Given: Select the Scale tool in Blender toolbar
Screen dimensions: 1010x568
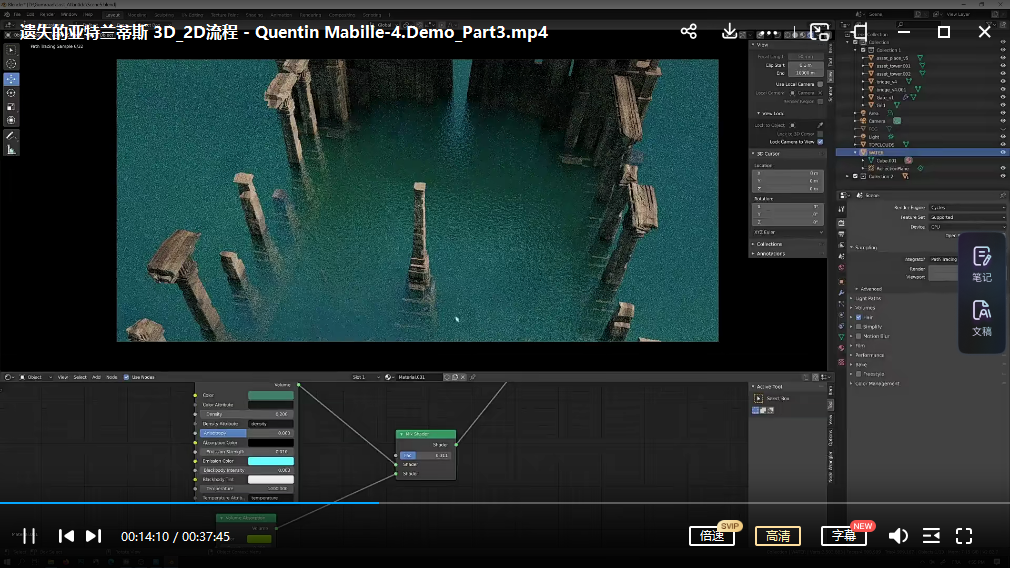Looking at the screenshot, I should (x=11, y=107).
